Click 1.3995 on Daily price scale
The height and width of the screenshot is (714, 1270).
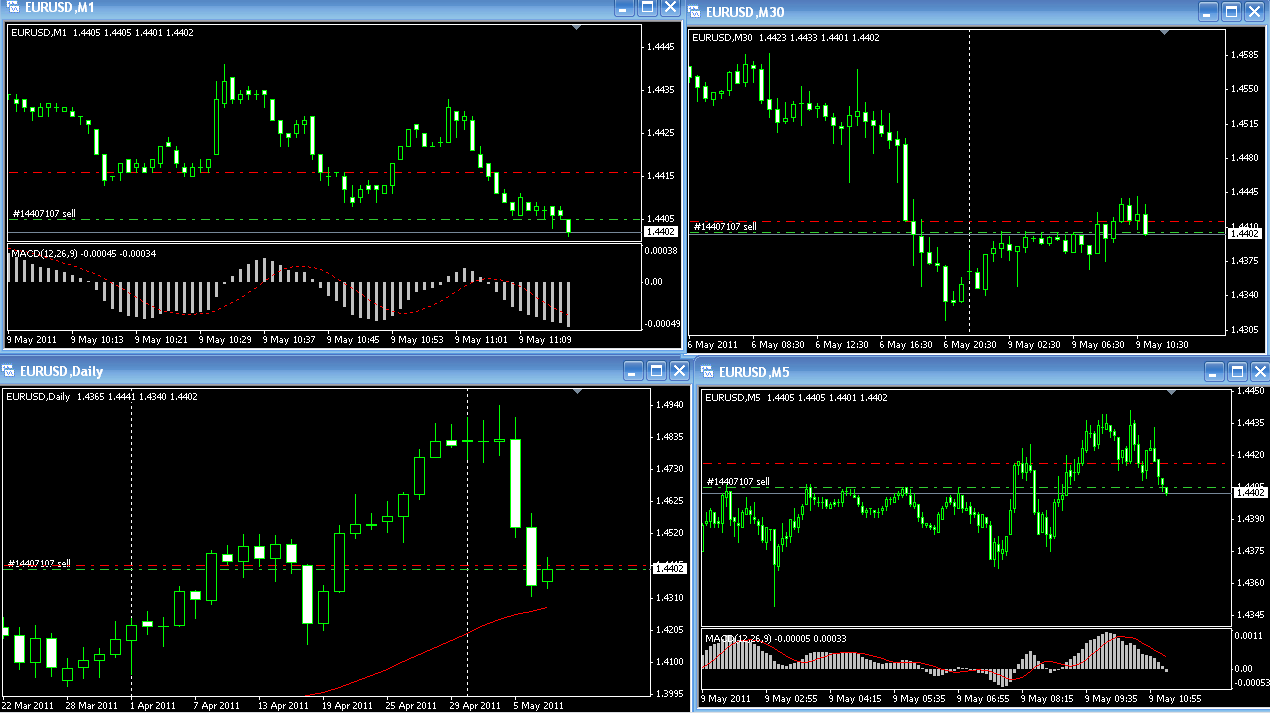669,693
